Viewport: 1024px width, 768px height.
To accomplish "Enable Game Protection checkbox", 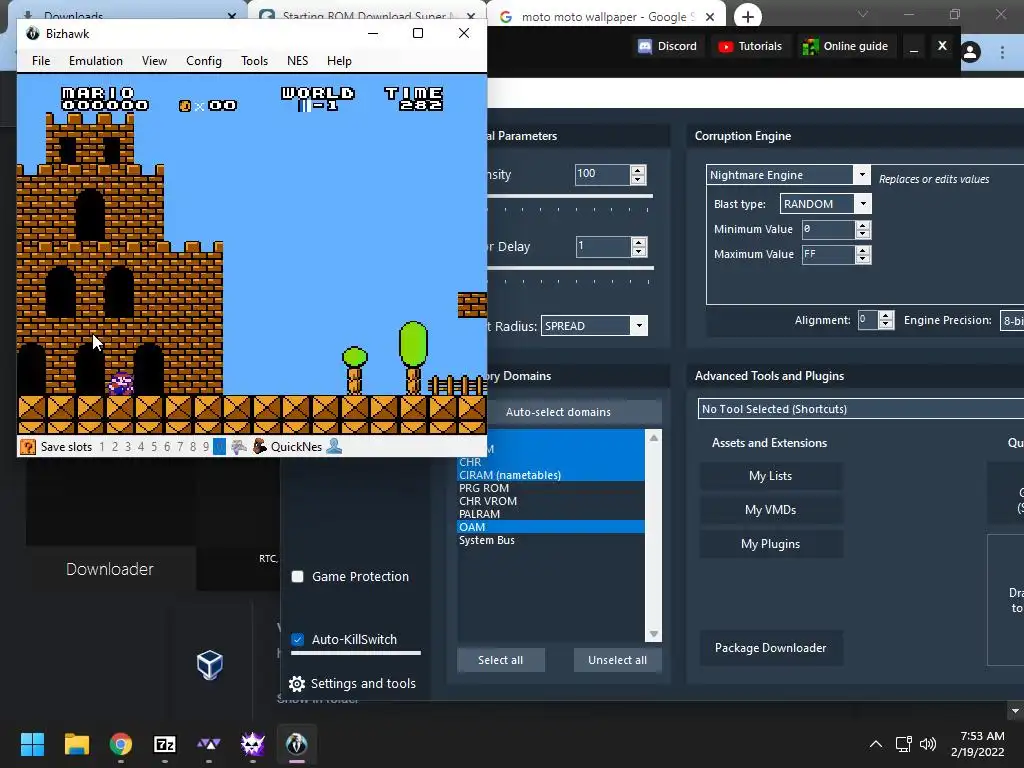I will 298,577.
